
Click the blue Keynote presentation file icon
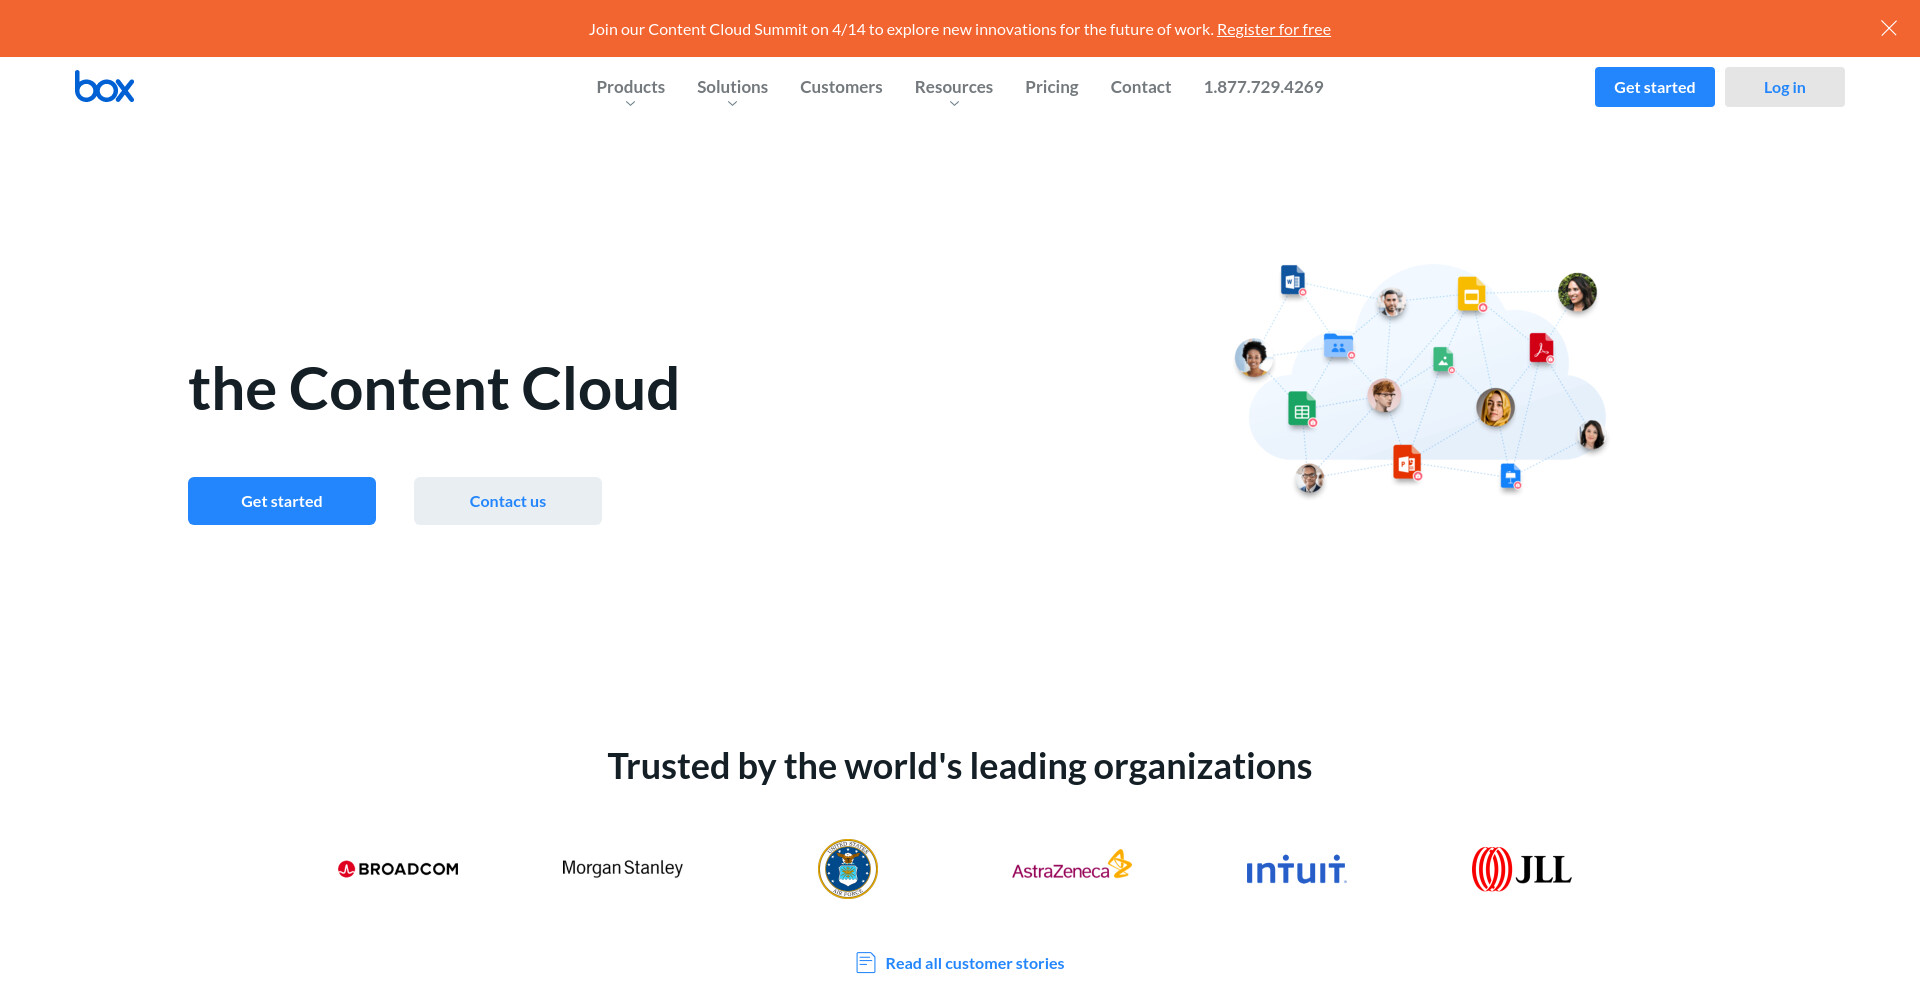pos(1510,476)
